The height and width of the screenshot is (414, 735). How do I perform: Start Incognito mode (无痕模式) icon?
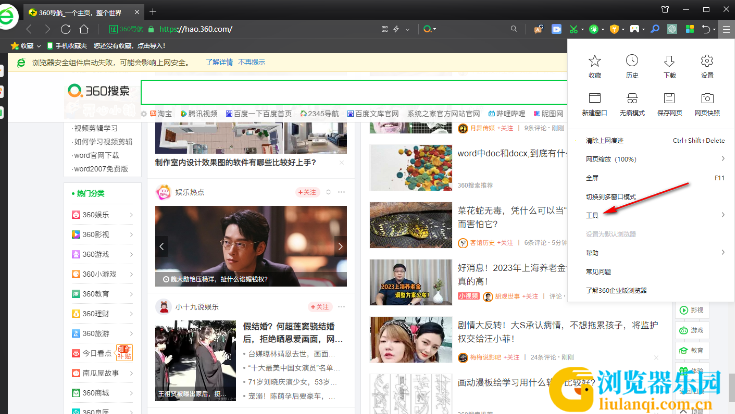pos(632,98)
